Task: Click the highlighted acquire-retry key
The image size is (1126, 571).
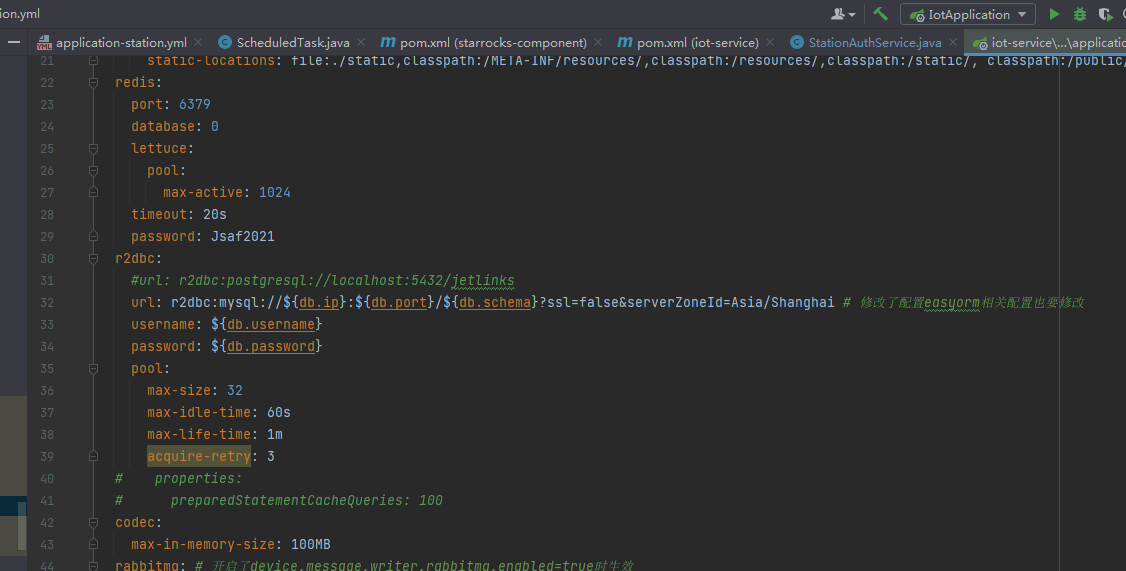Action: (198, 456)
